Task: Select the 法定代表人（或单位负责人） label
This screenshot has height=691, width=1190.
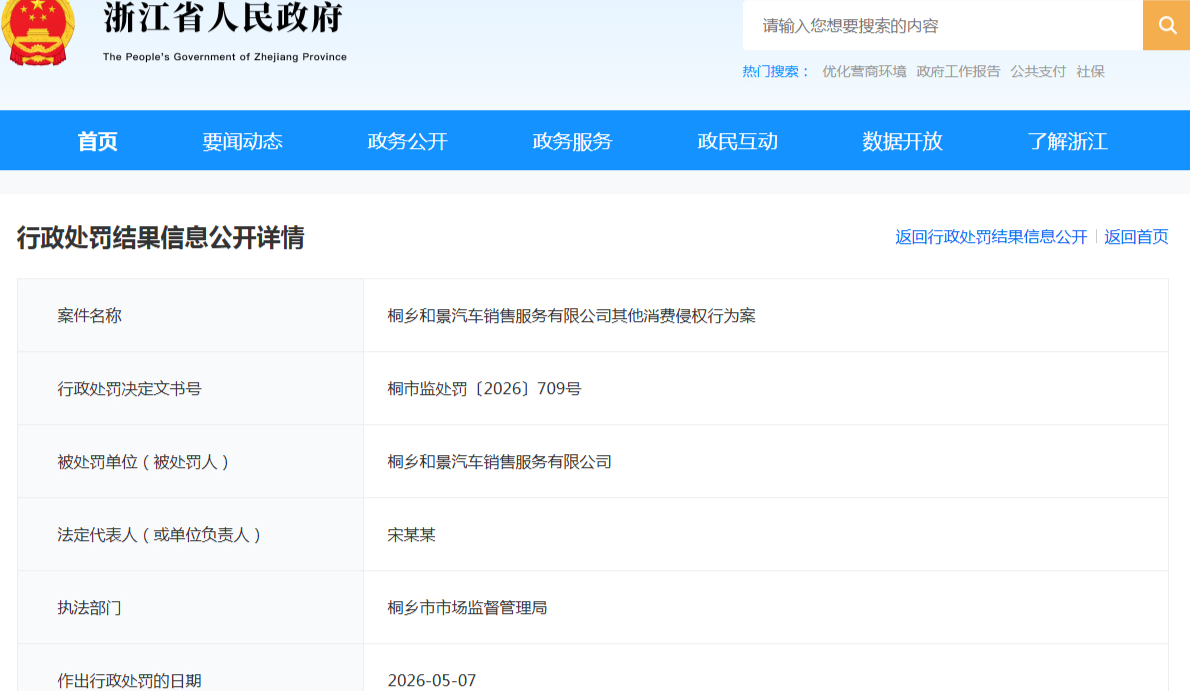Action: [159, 535]
